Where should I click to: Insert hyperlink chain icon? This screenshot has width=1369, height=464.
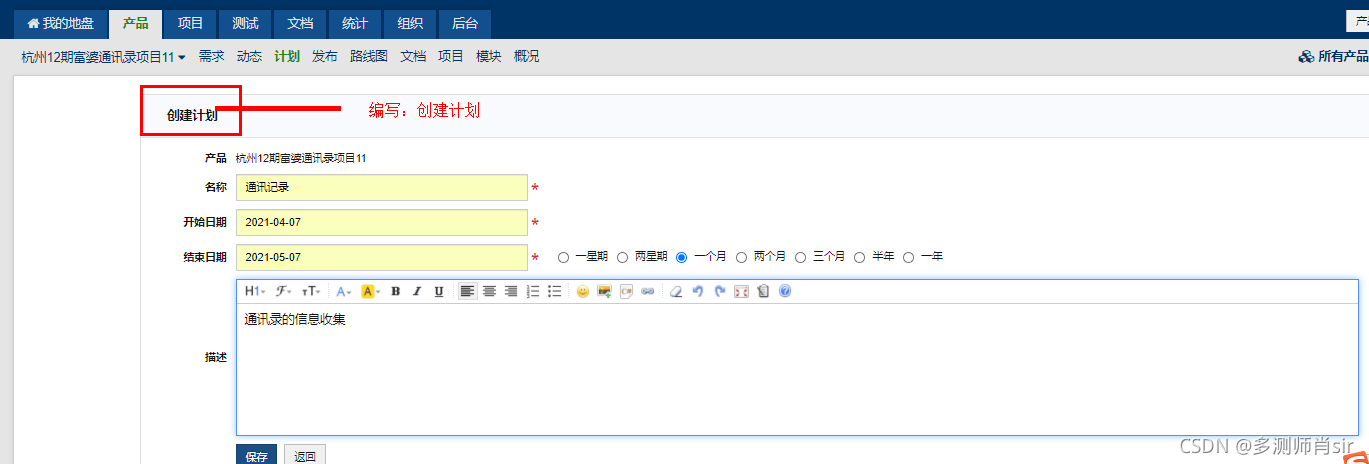pyautogui.click(x=648, y=291)
